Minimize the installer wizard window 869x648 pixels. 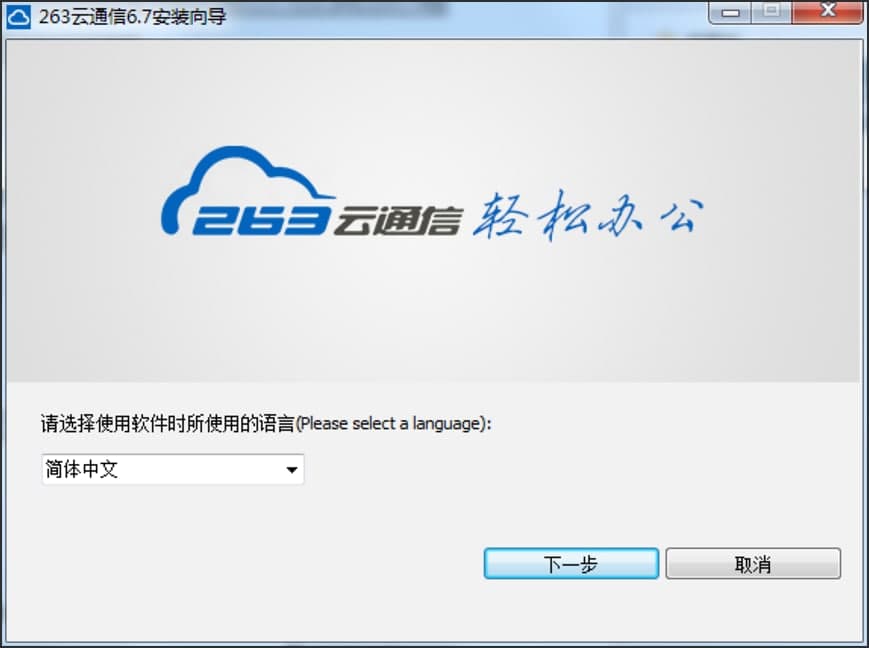(x=730, y=12)
